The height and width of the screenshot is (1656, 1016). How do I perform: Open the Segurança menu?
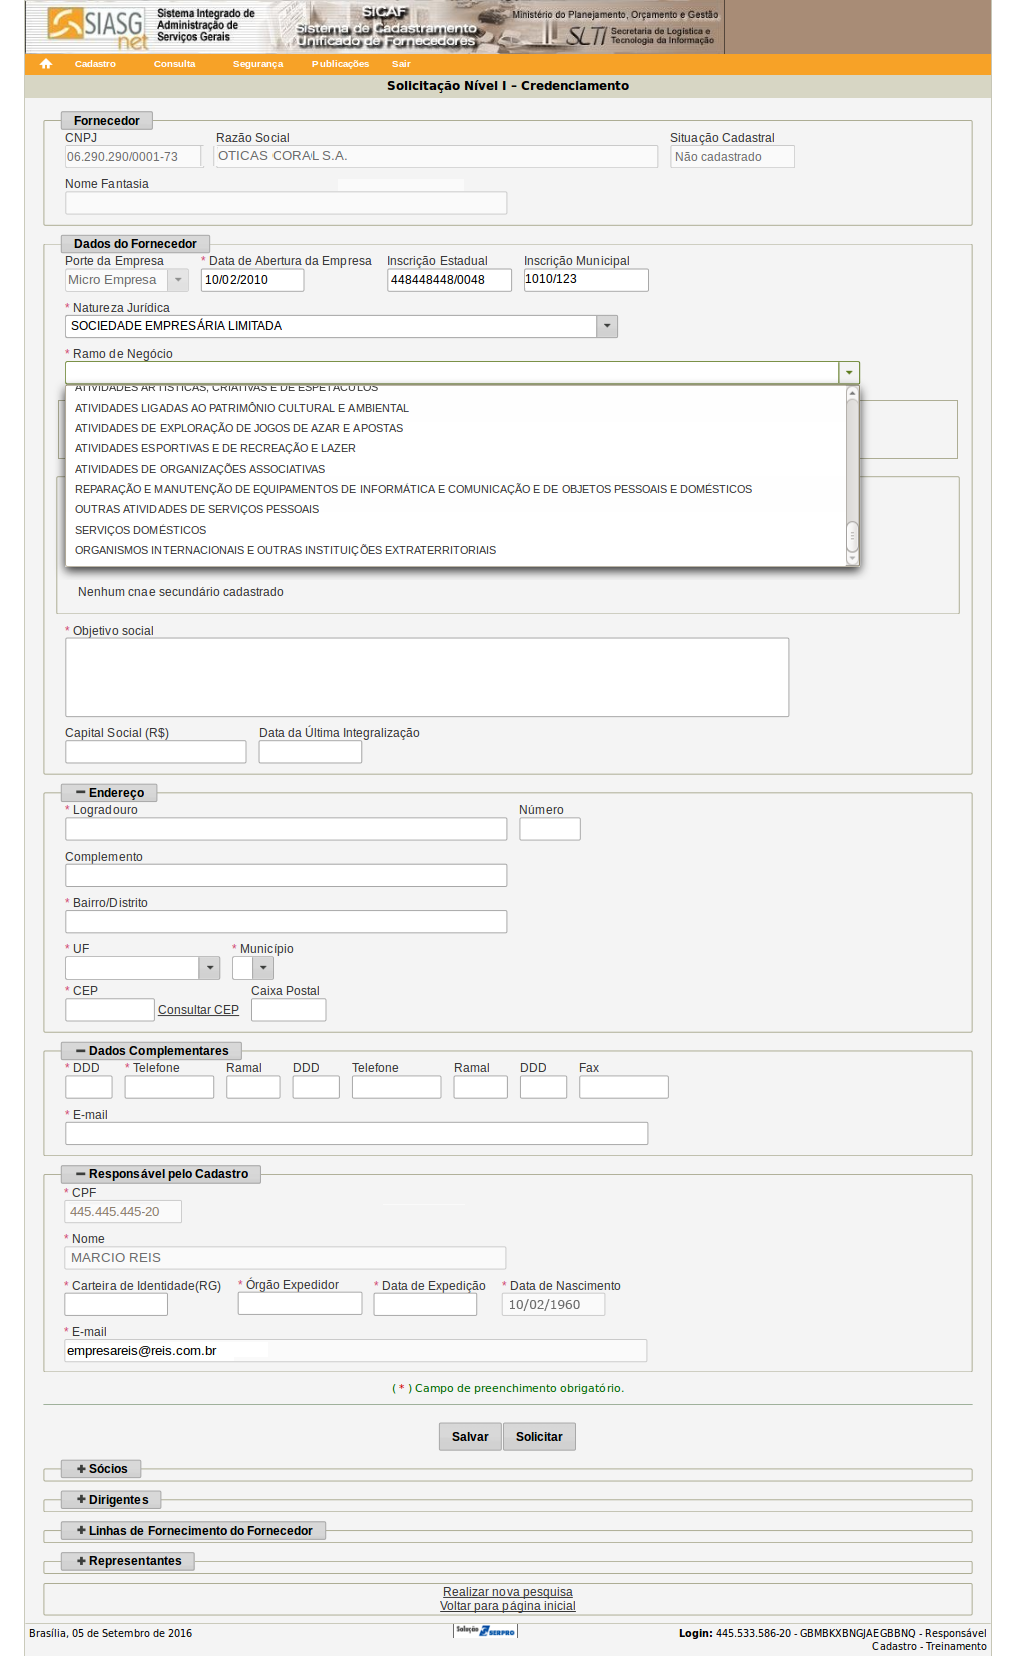tap(258, 64)
